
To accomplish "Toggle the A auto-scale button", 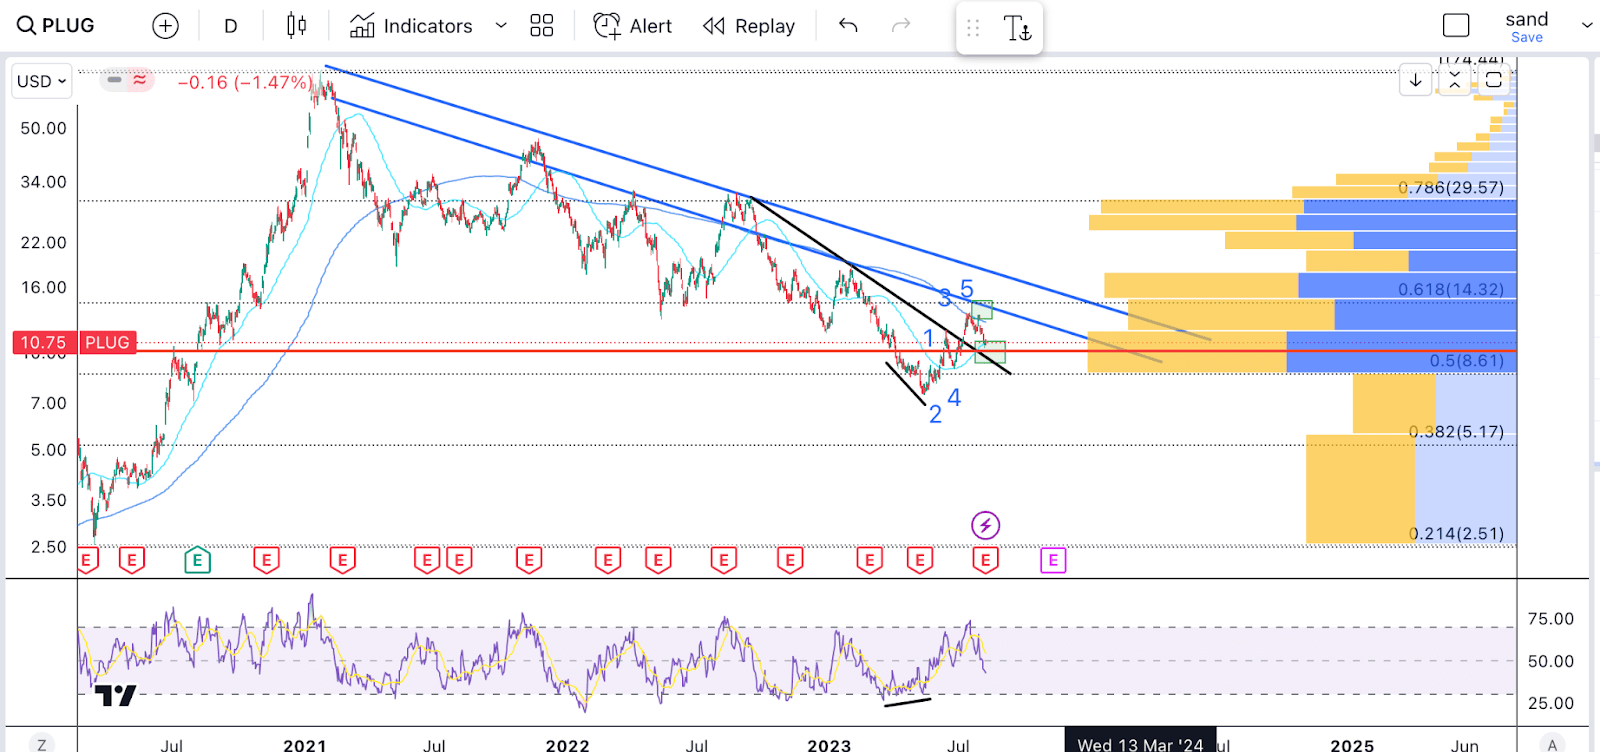I will tap(1552, 744).
